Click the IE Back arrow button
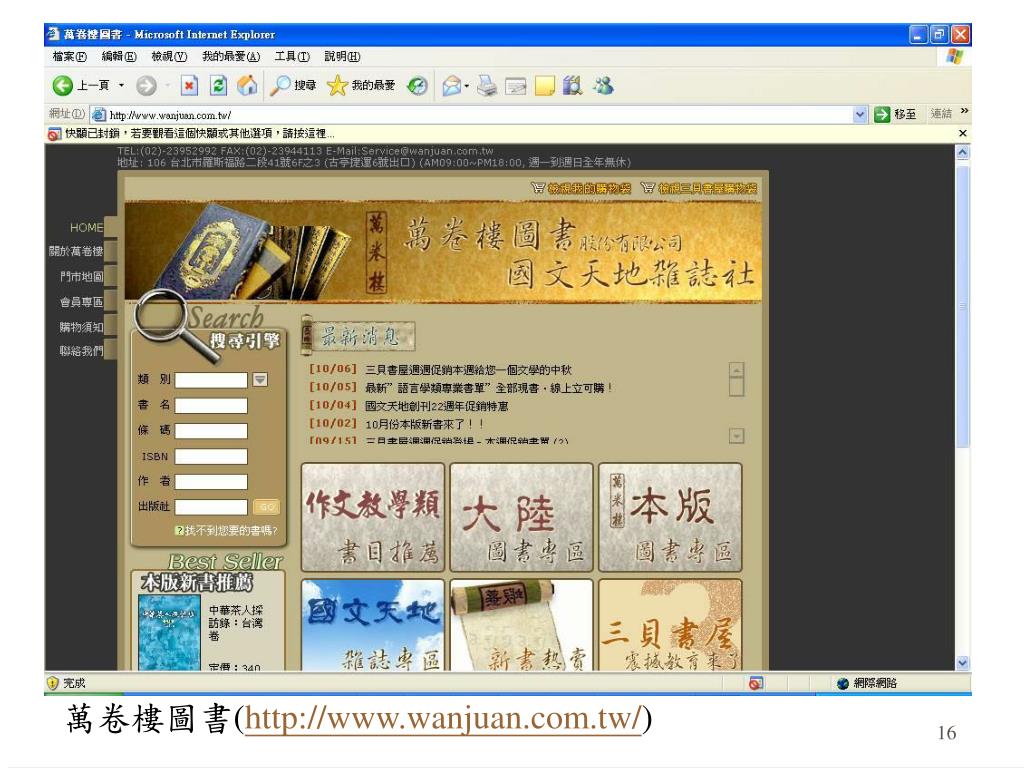The width and height of the screenshot is (1024, 768). [x=63, y=86]
